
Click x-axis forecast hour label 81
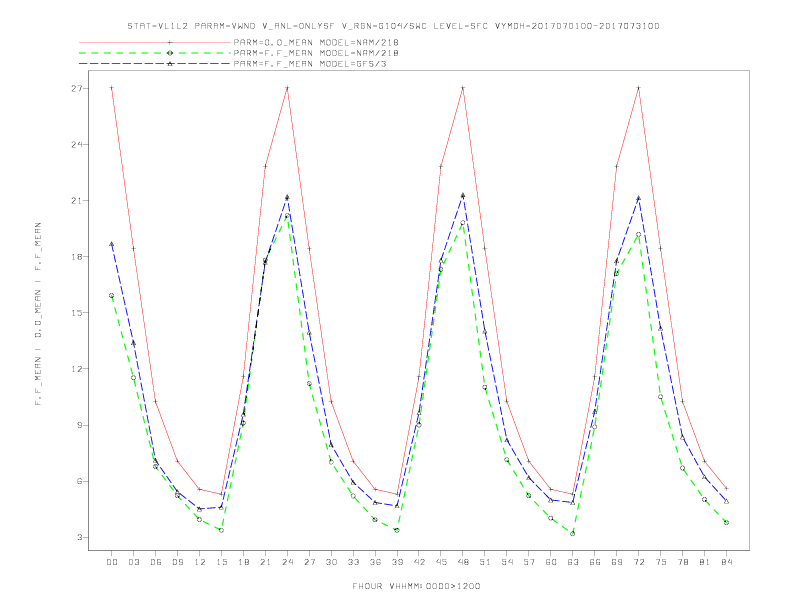pyautogui.click(x=705, y=562)
